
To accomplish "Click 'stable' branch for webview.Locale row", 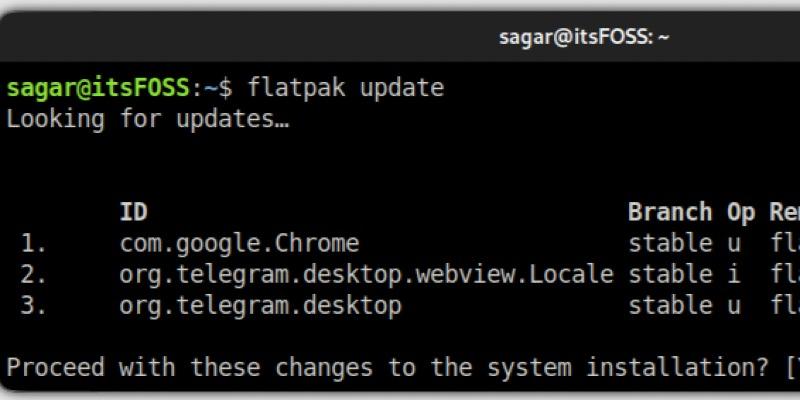I will [x=670, y=274].
